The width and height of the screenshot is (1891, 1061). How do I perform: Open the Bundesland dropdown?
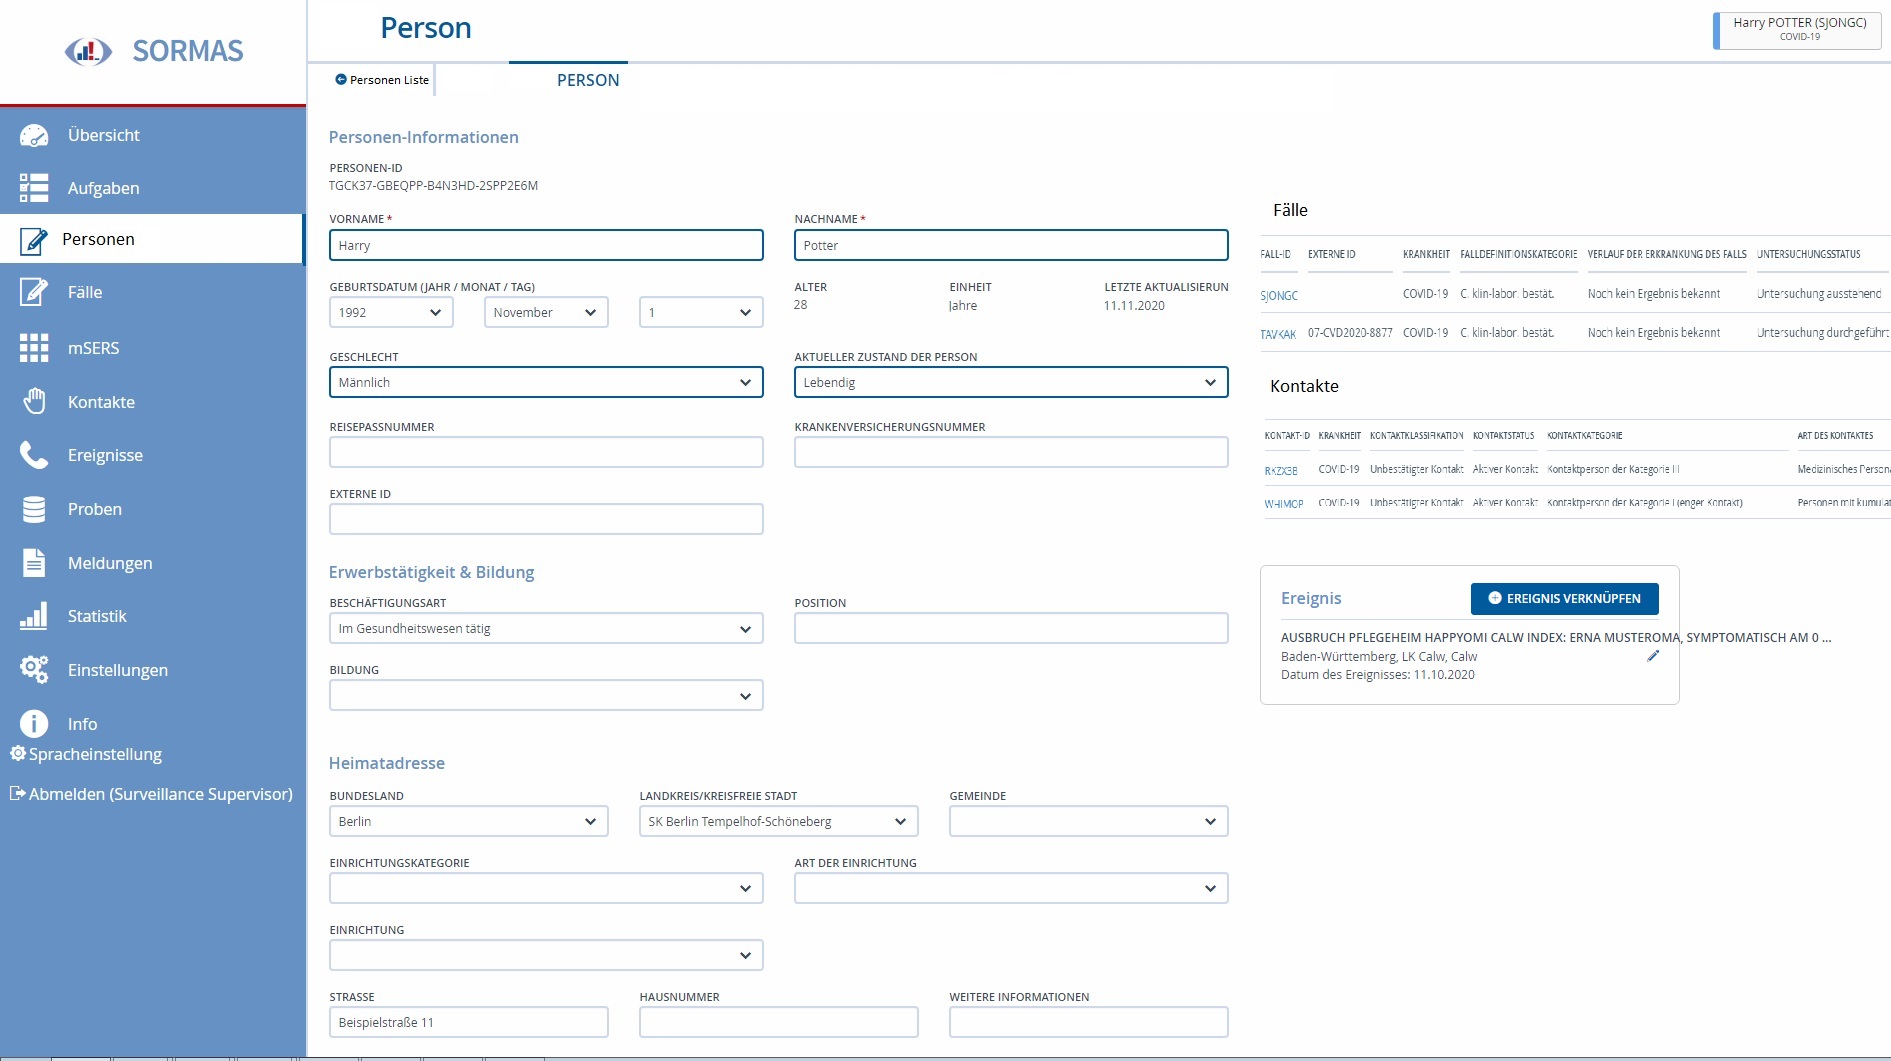(468, 821)
